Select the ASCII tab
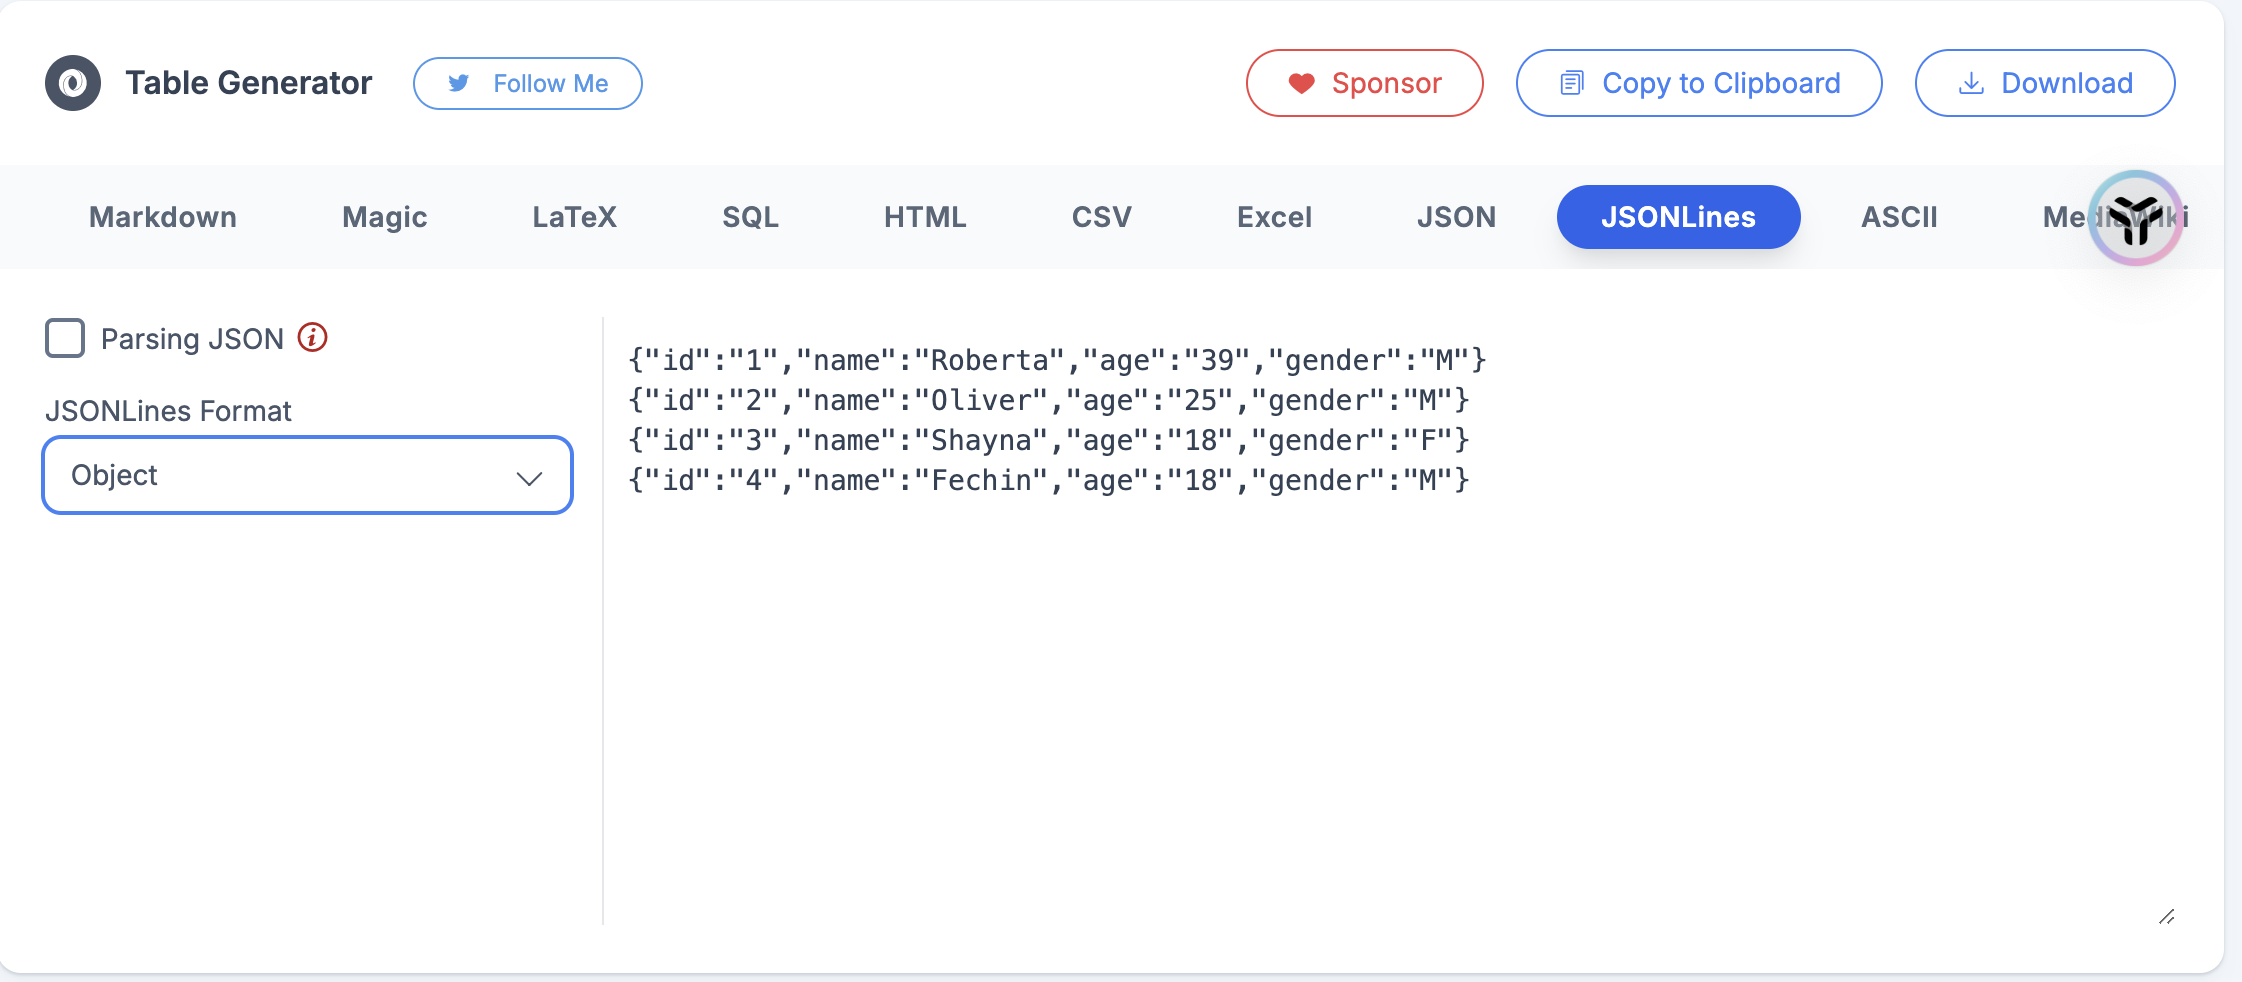The height and width of the screenshot is (982, 2242). tap(1898, 217)
